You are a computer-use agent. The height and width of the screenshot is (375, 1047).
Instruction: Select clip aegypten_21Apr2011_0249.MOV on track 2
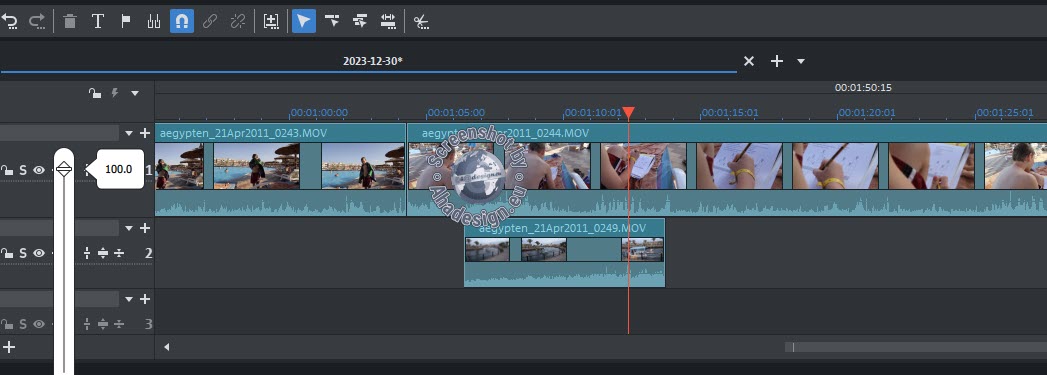point(564,253)
